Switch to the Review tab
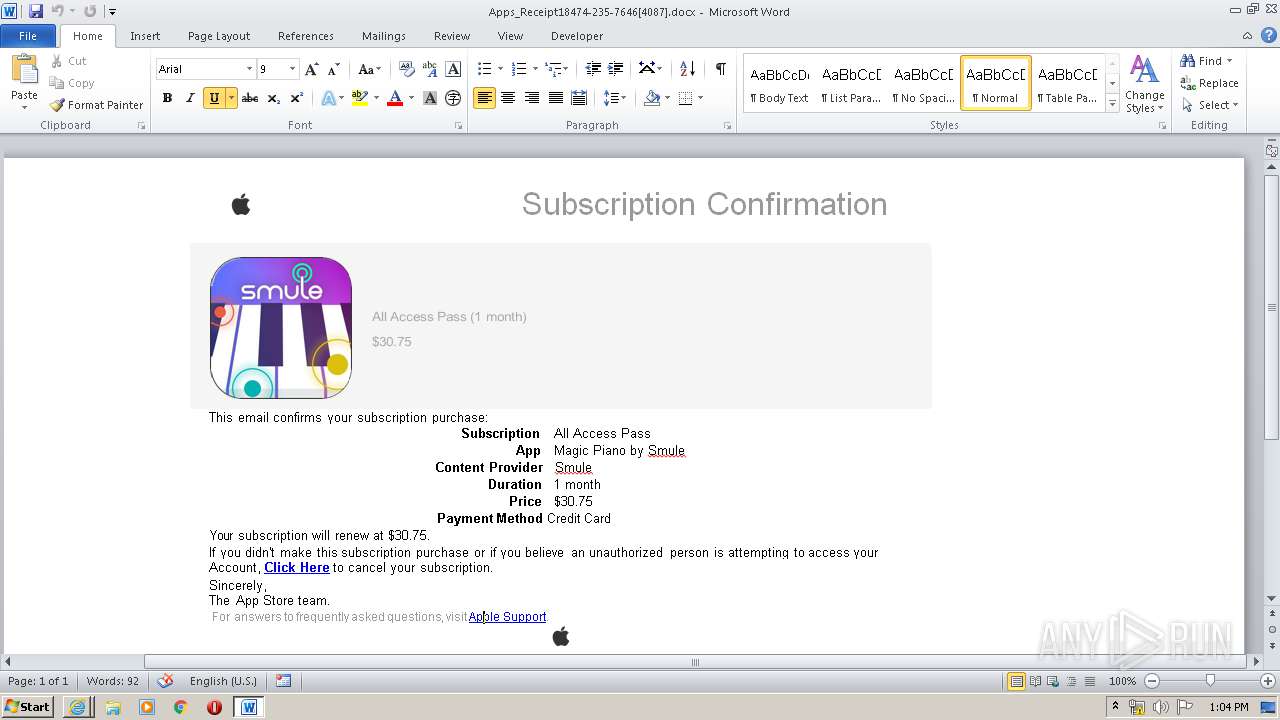 click(452, 36)
